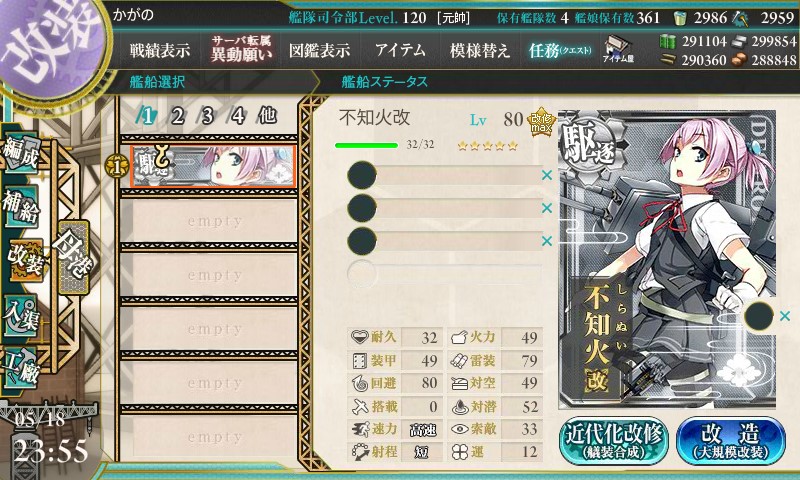Open 図鑑表示 encyclopedia menu
Viewport: 800px width, 480px height.
(319, 50)
